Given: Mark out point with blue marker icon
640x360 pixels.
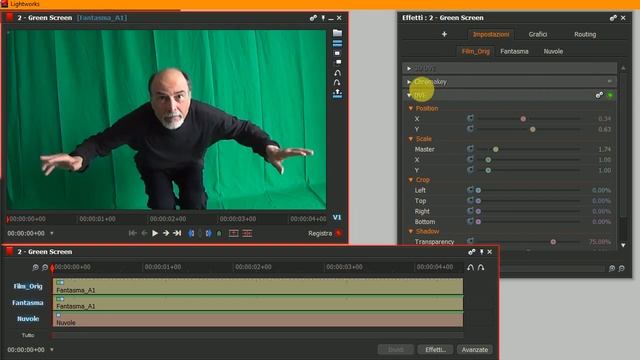Looking at the screenshot, I should pos(209,233).
